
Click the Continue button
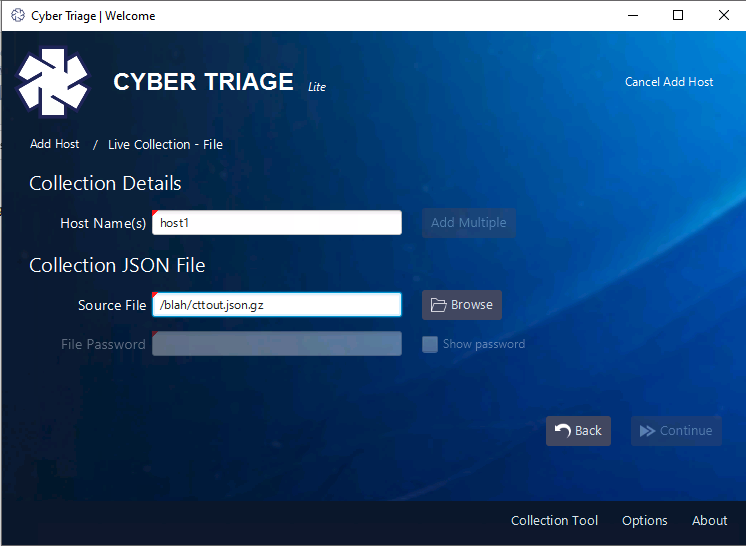(676, 431)
